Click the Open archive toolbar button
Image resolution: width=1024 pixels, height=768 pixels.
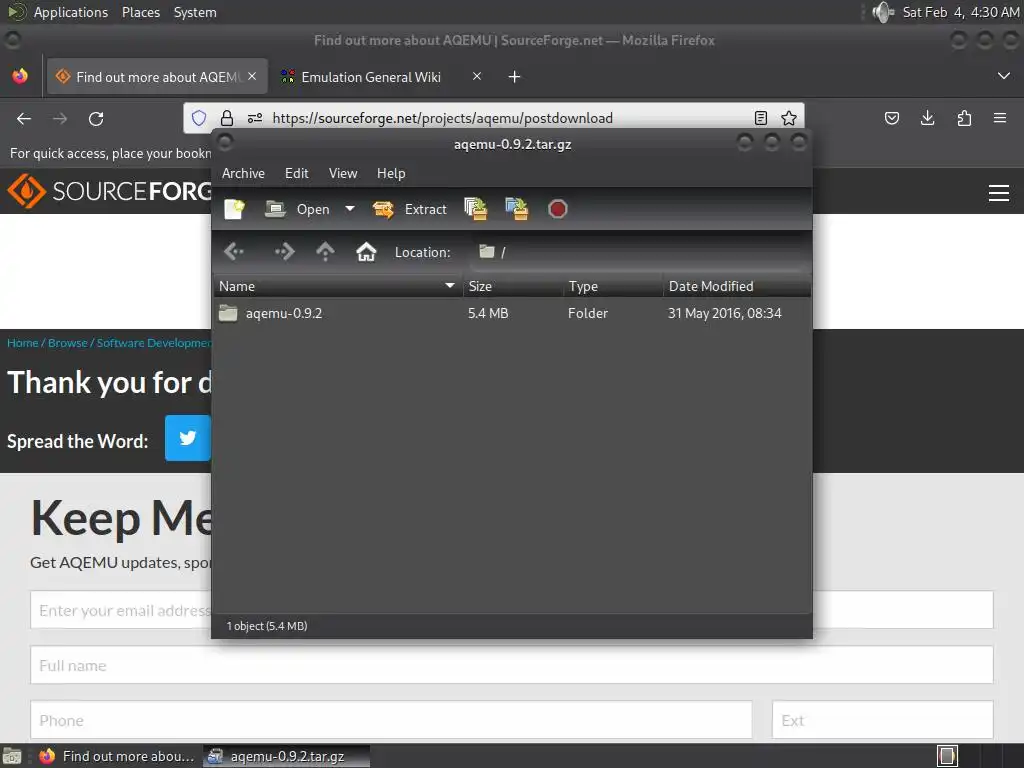[297, 210]
